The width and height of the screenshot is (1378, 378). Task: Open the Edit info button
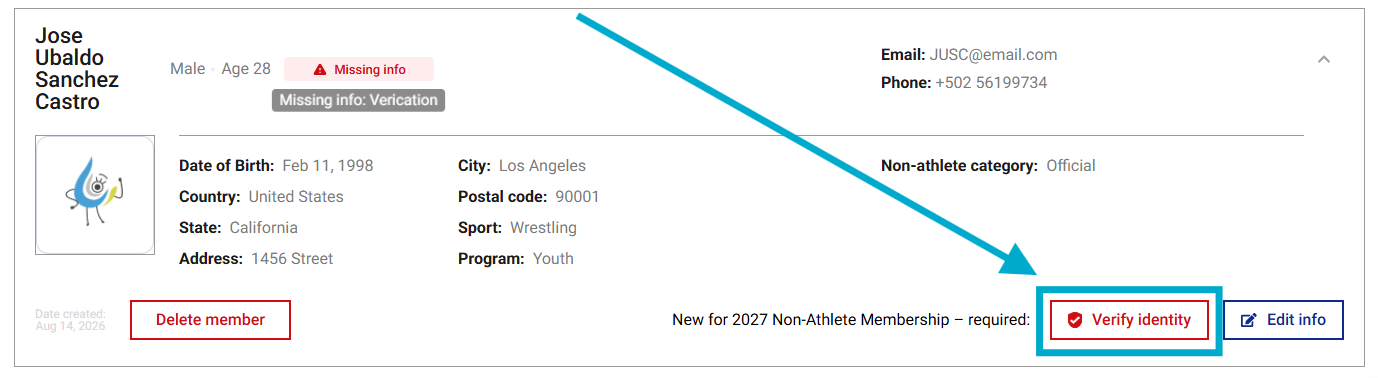[x=1283, y=320]
